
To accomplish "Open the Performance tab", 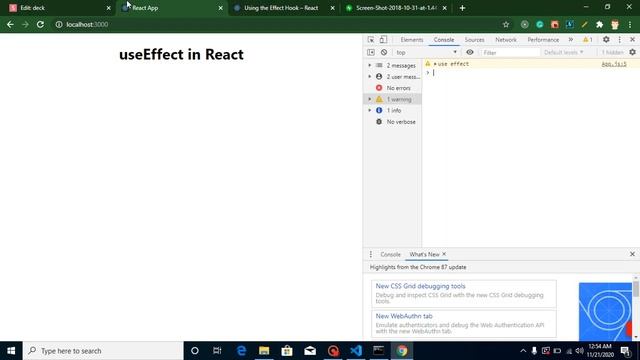I will pyautogui.click(x=543, y=40).
